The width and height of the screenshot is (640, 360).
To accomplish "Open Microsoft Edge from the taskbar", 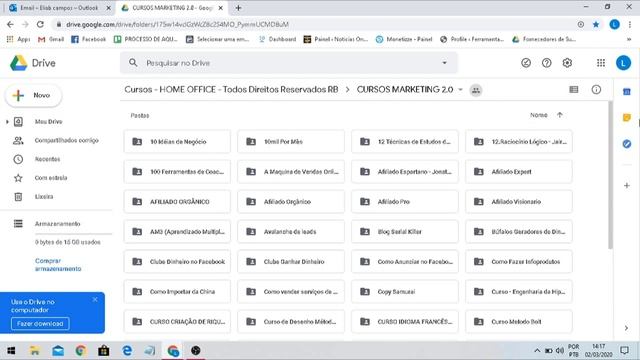I will tap(127, 351).
